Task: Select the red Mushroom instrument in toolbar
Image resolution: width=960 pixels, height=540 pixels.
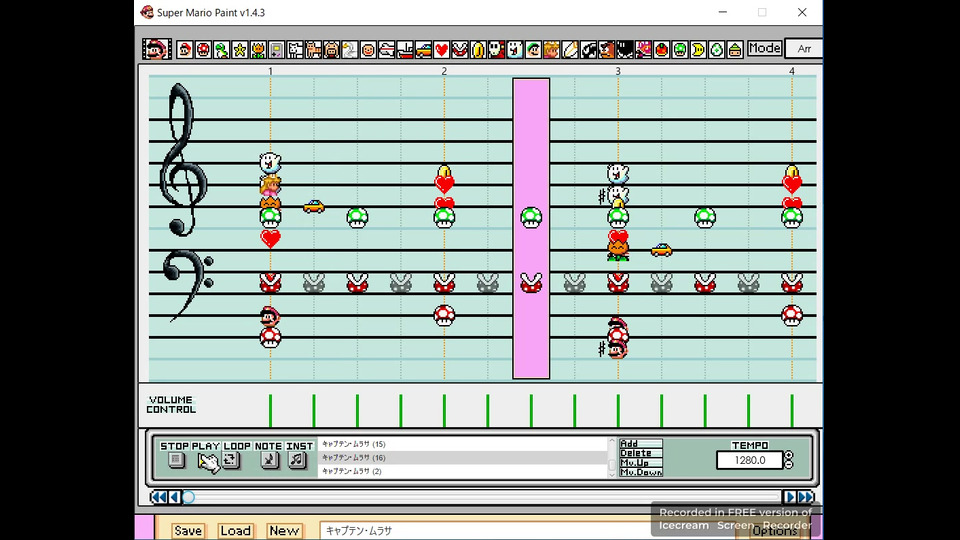Action: (x=203, y=50)
